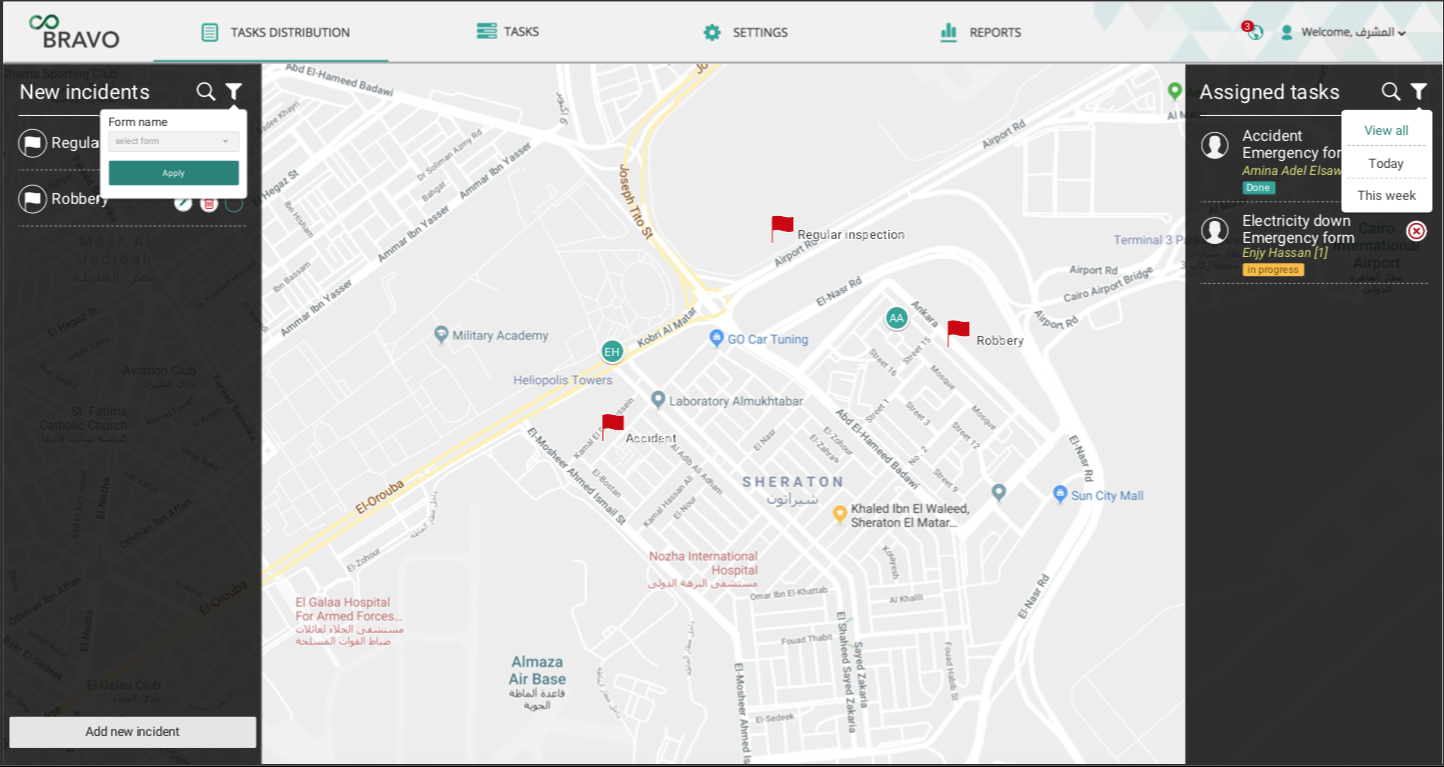Open the Tasks Distribution tab
Image resolution: width=1444 pixels, height=767 pixels.
[x=275, y=32]
